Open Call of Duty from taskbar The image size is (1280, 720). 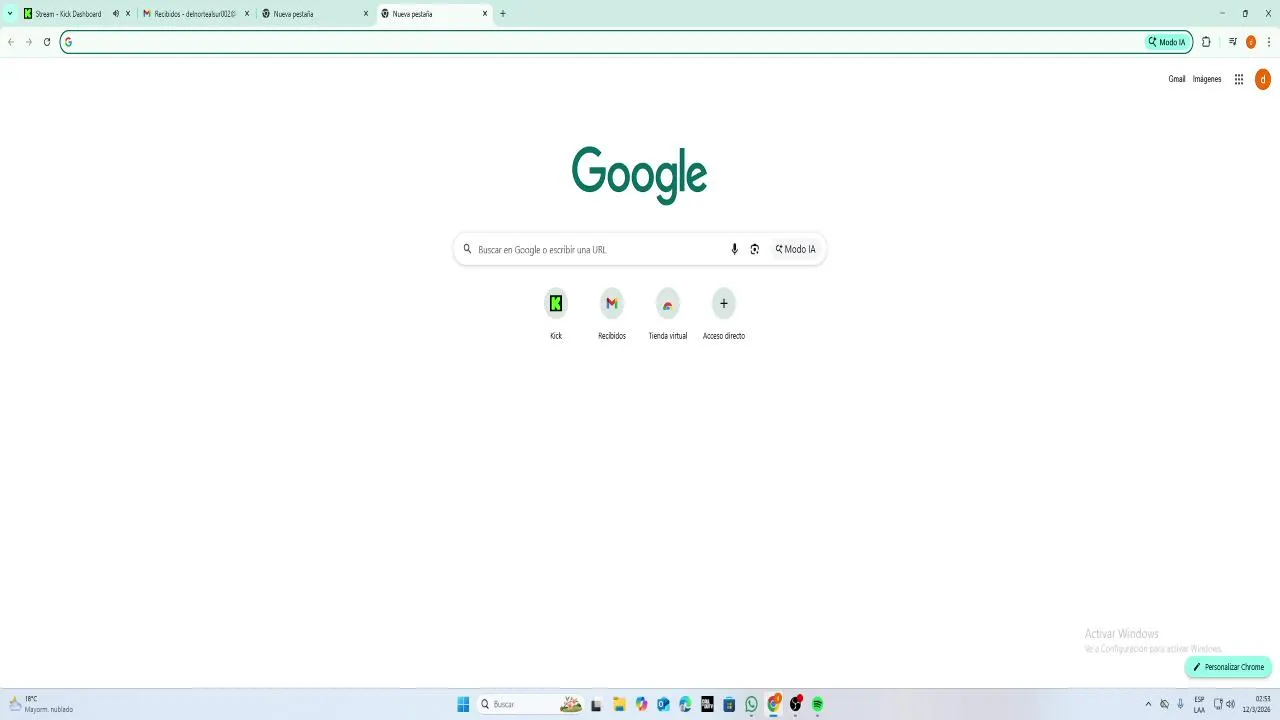(x=707, y=704)
